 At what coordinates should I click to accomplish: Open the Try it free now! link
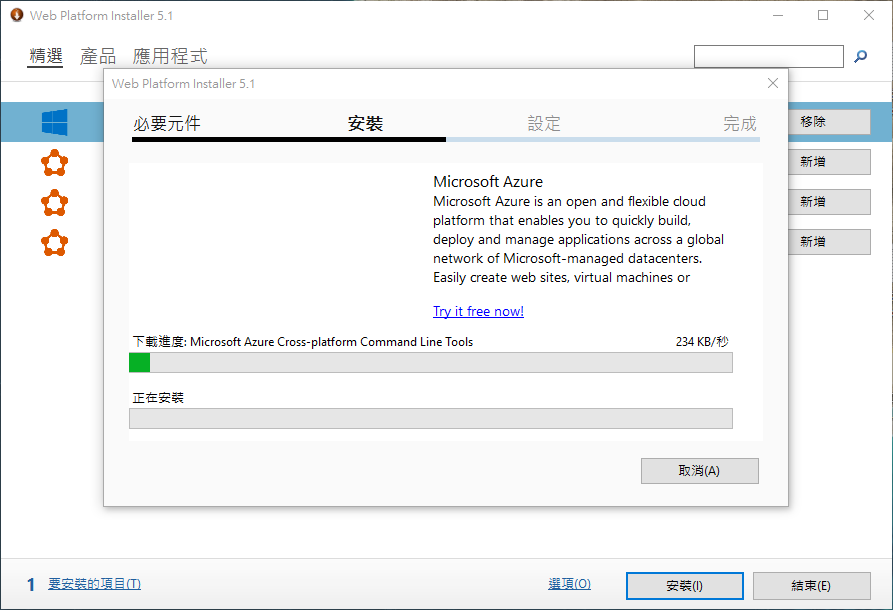tap(478, 311)
